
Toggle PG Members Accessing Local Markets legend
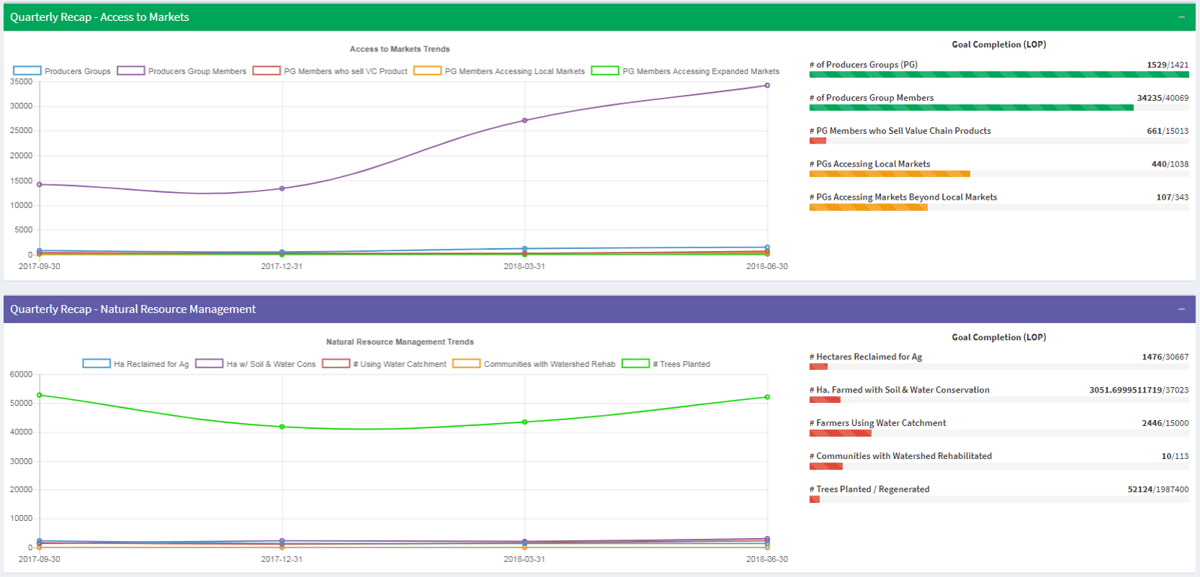tap(499, 72)
